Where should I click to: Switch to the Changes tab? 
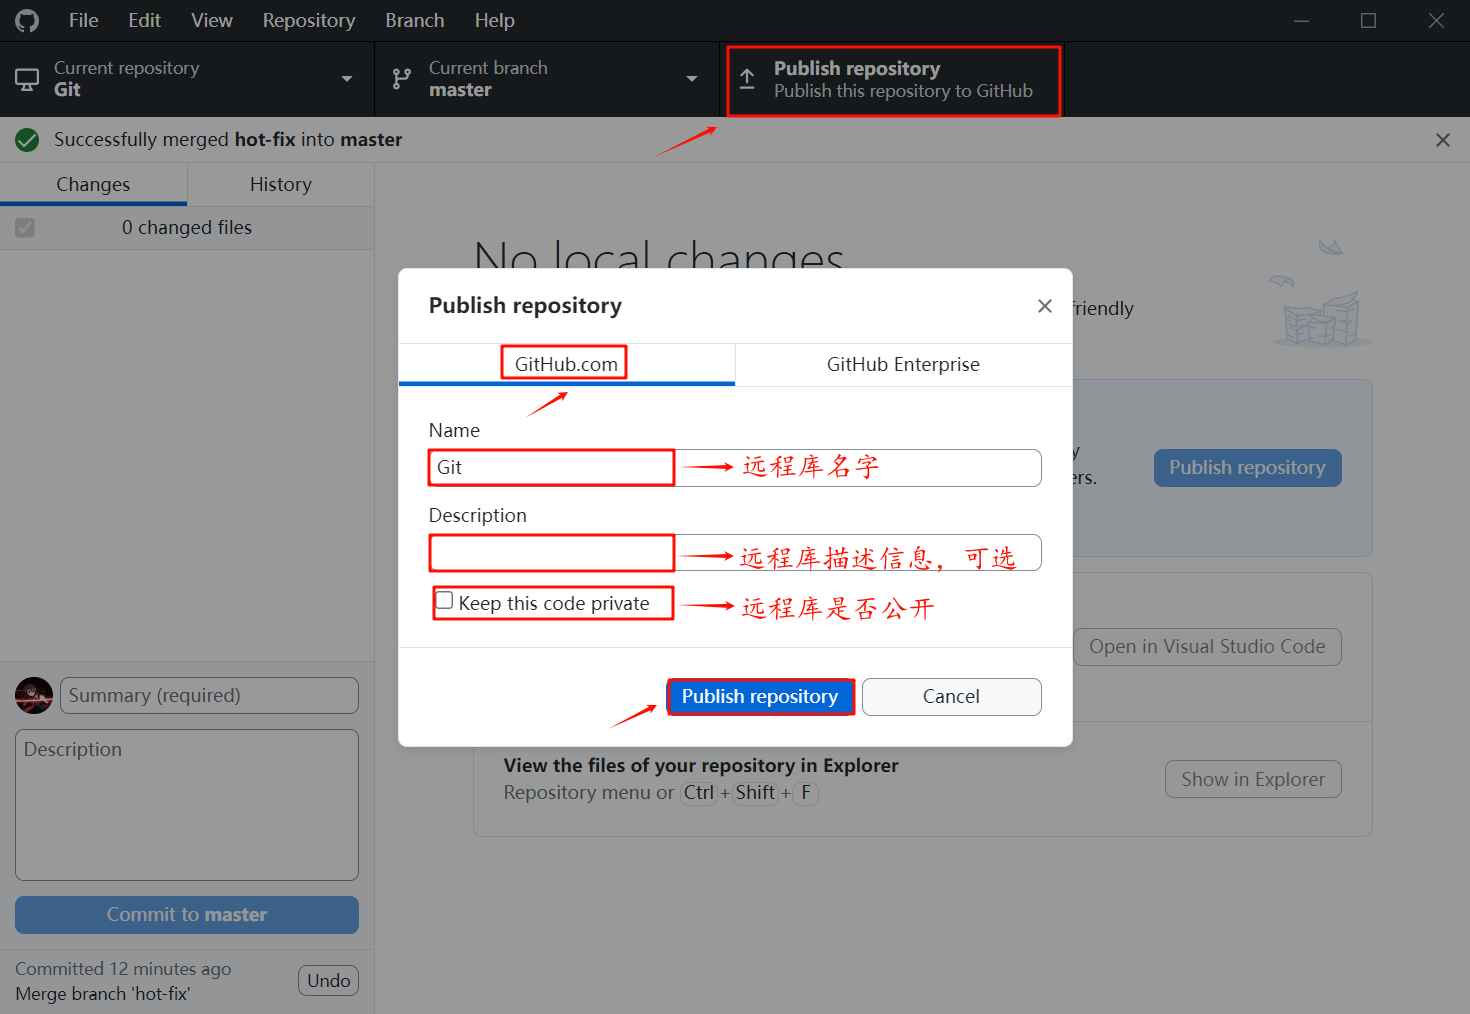(93, 184)
